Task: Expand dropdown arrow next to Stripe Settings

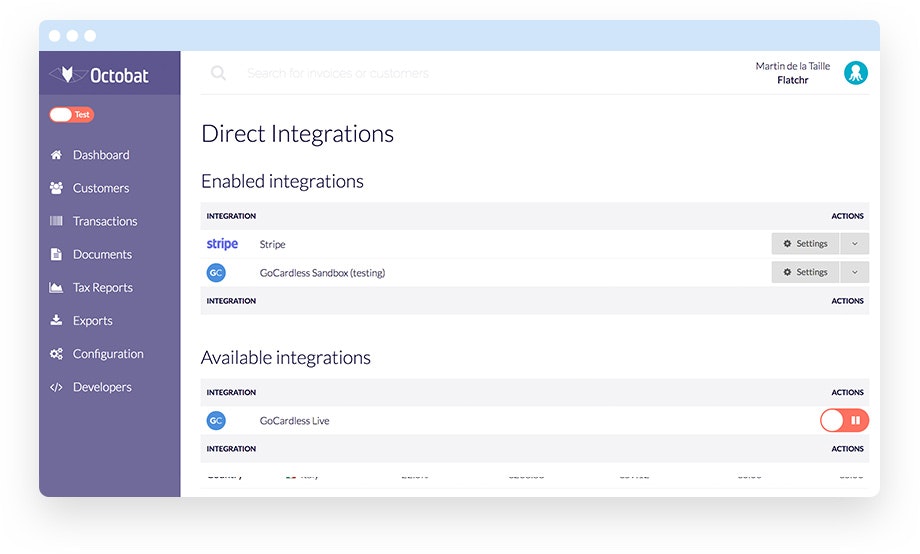Action: click(x=855, y=244)
